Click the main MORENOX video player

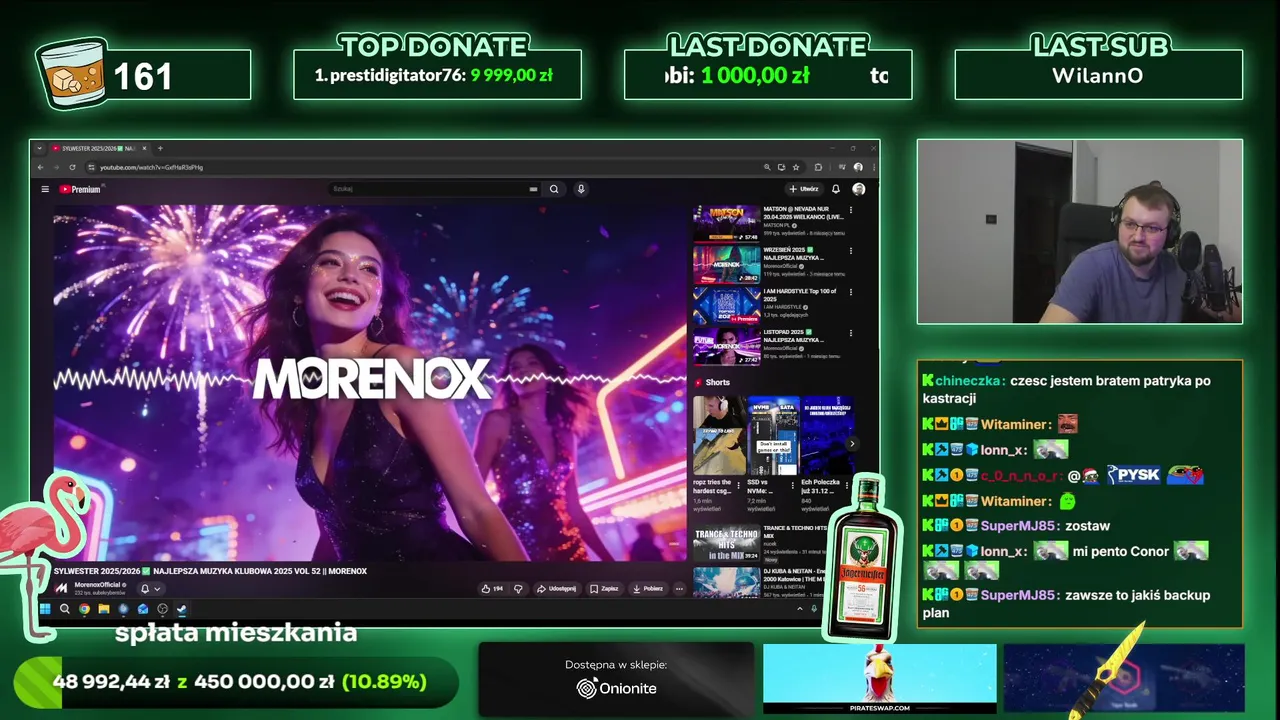pyautogui.click(x=370, y=383)
